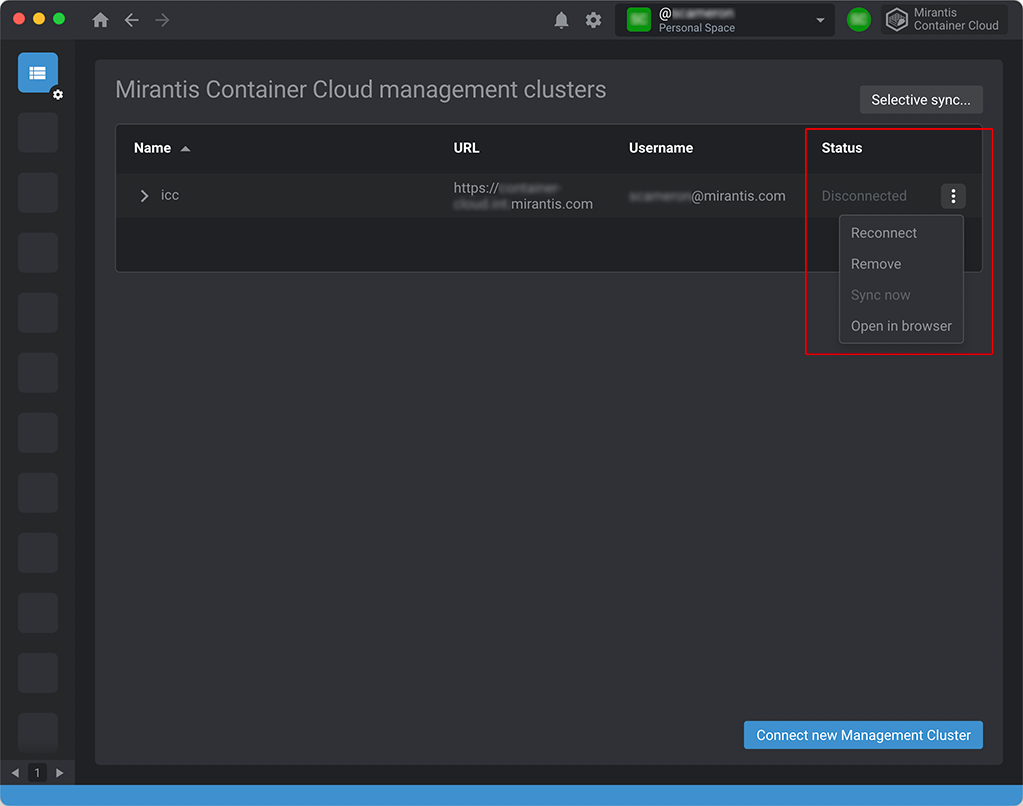Open the Mirantis Container Cloud extension button
Image resolution: width=1023 pixels, height=806 pixels.
[944, 20]
